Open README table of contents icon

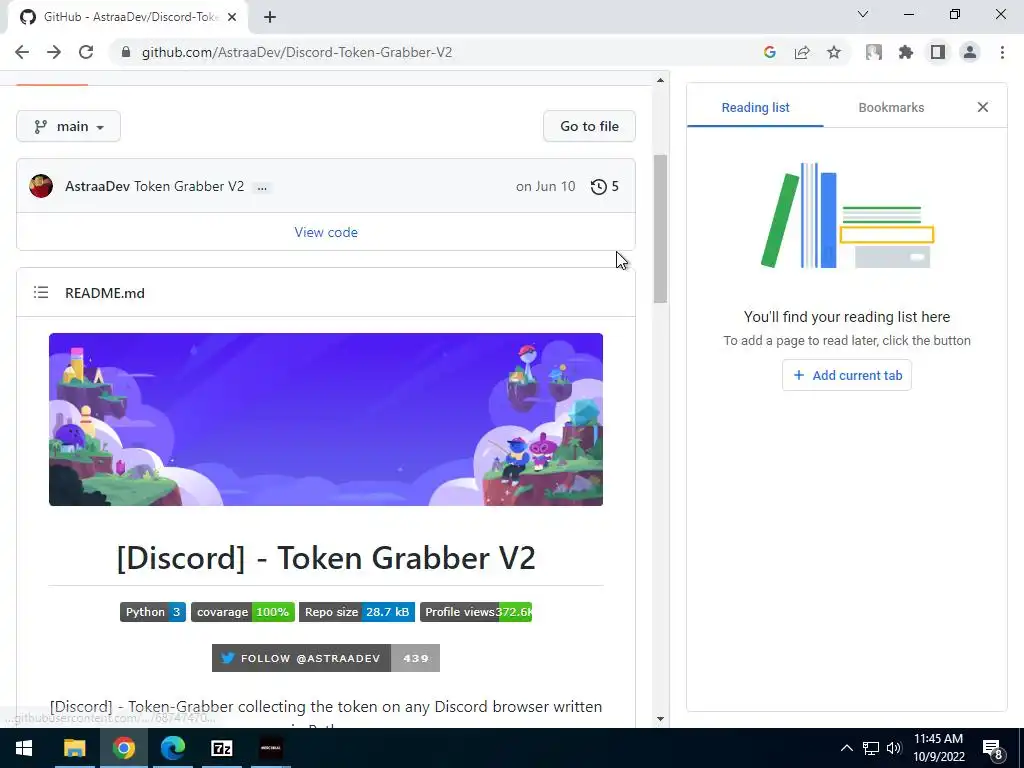(41, 293)
